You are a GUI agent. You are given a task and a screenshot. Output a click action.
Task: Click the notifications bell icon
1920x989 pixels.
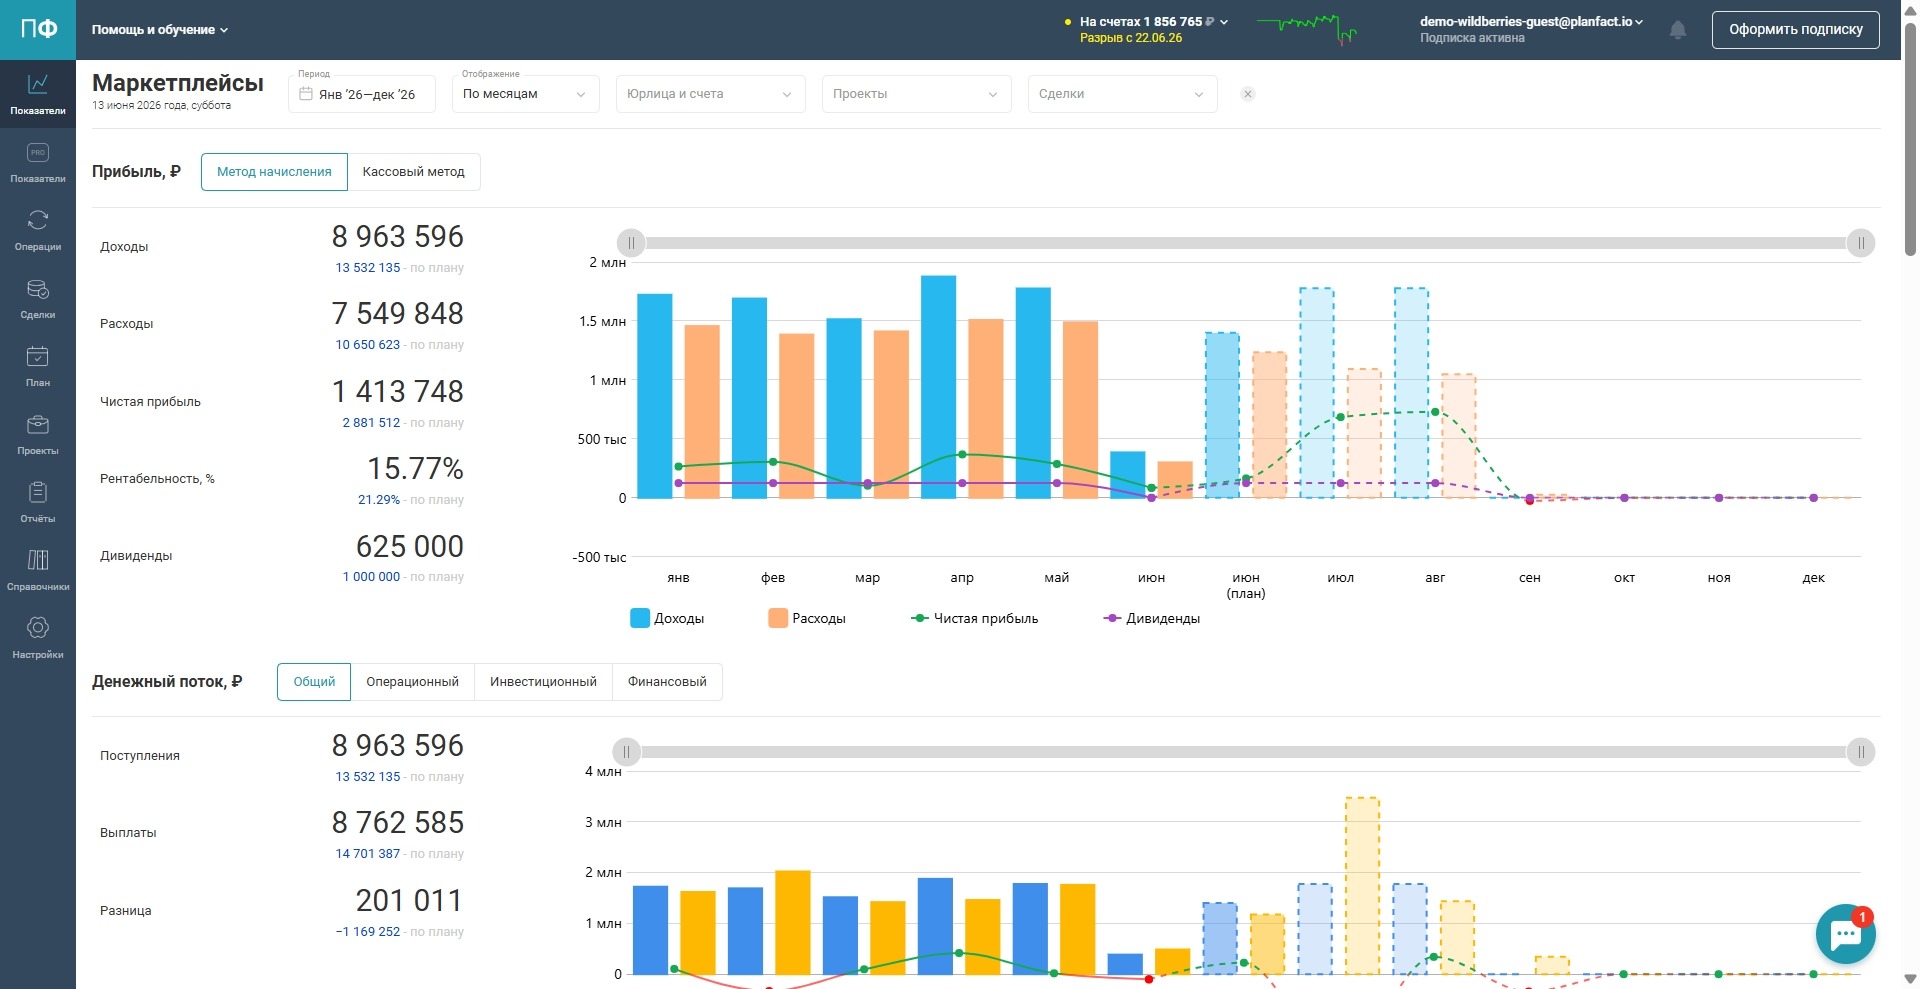(x=1678, y=30)
